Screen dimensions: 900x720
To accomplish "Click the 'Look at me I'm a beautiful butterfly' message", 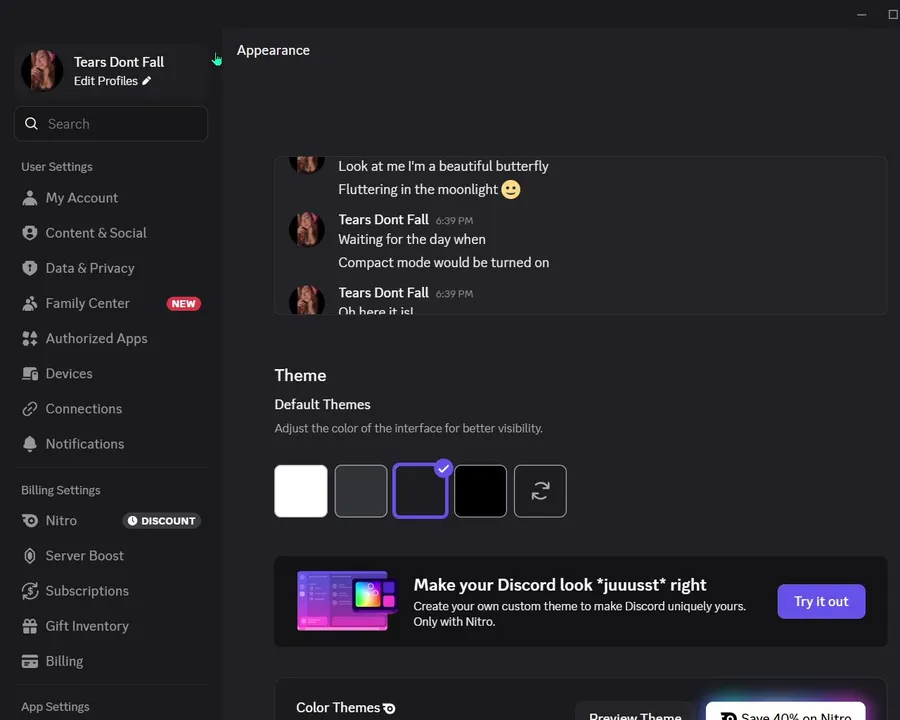I will [443, 166].
